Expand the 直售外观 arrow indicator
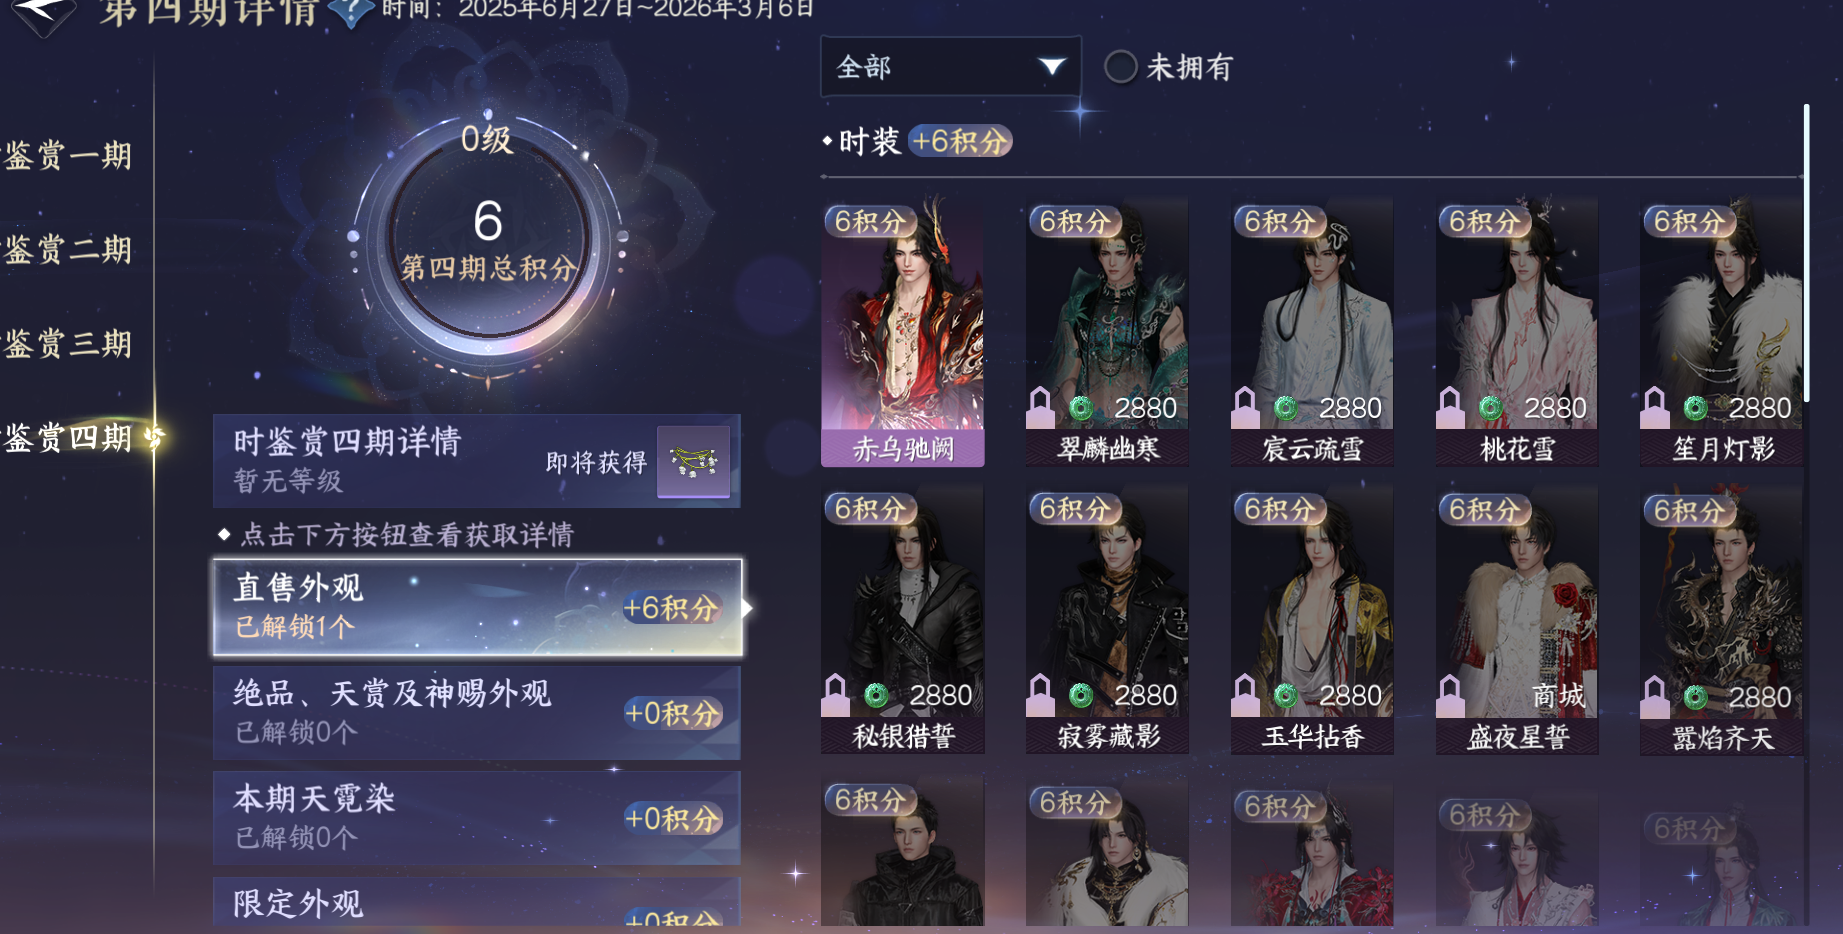 747,608
